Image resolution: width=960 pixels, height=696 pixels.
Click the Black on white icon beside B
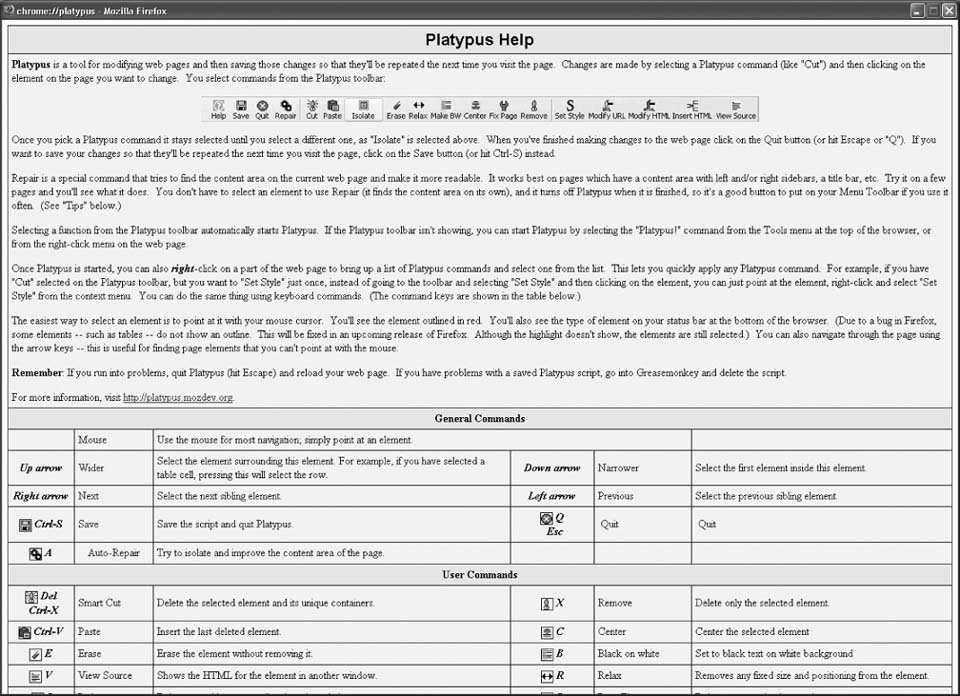click(x=547, y=654)
